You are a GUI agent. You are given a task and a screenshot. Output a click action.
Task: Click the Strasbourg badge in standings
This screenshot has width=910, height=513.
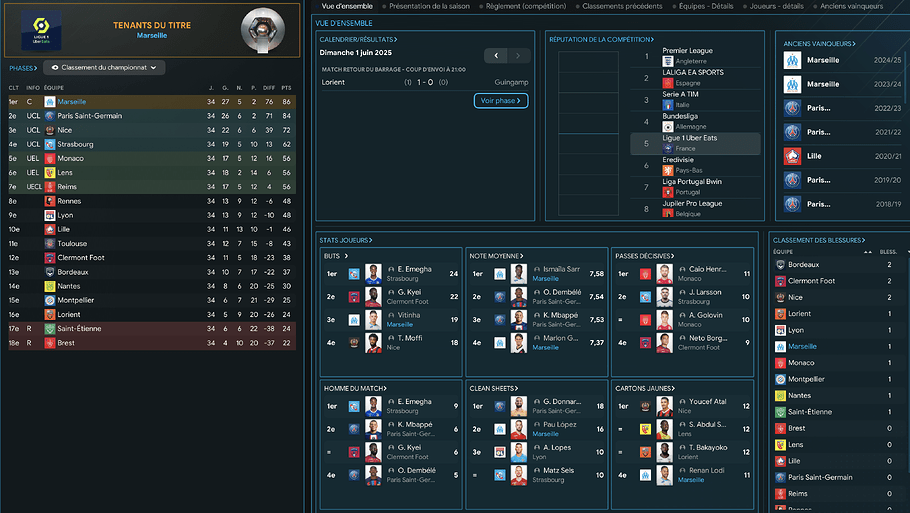(50, 144)
